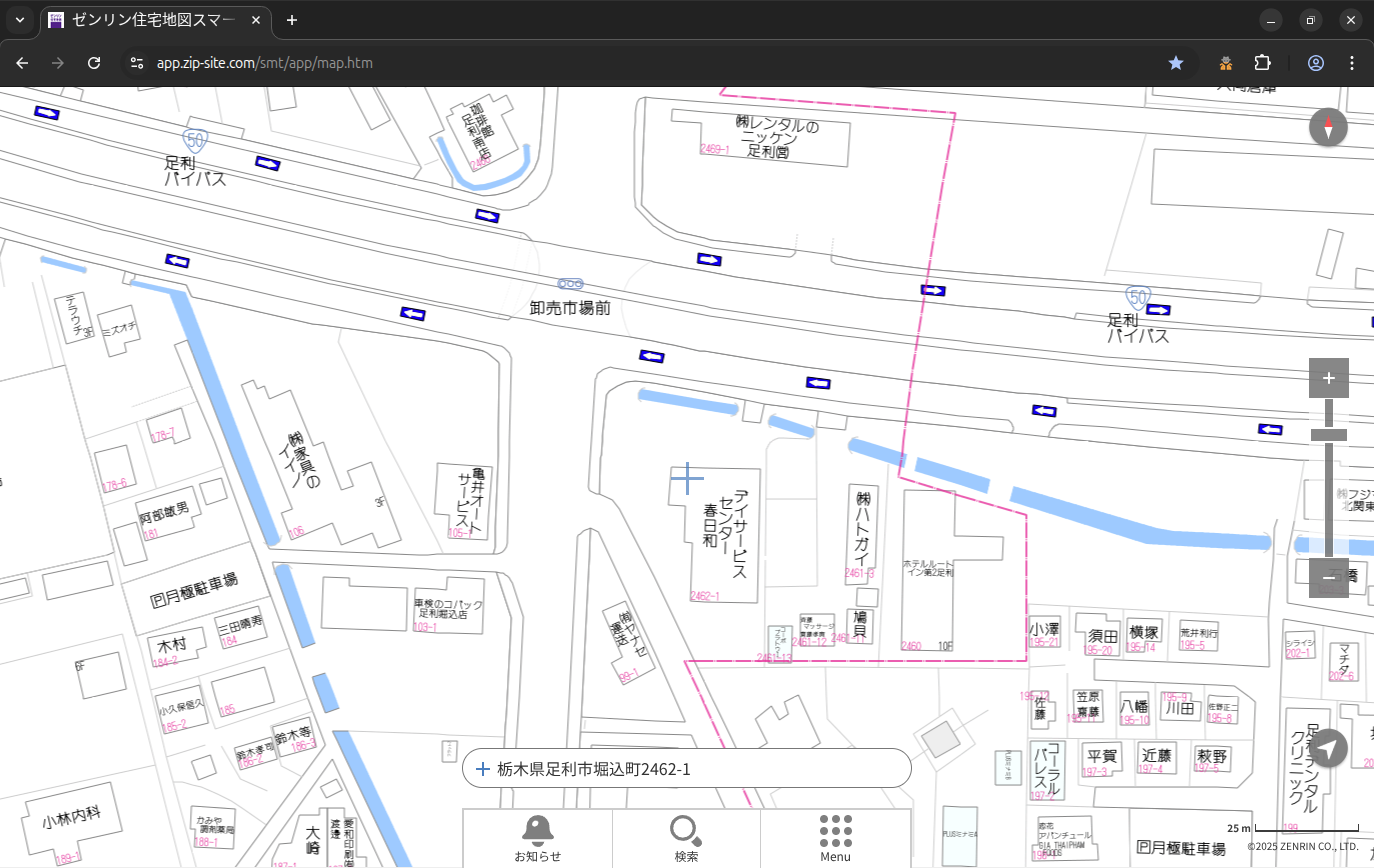
Task: Open the Chrome profile avatar
Action: 1315,63
